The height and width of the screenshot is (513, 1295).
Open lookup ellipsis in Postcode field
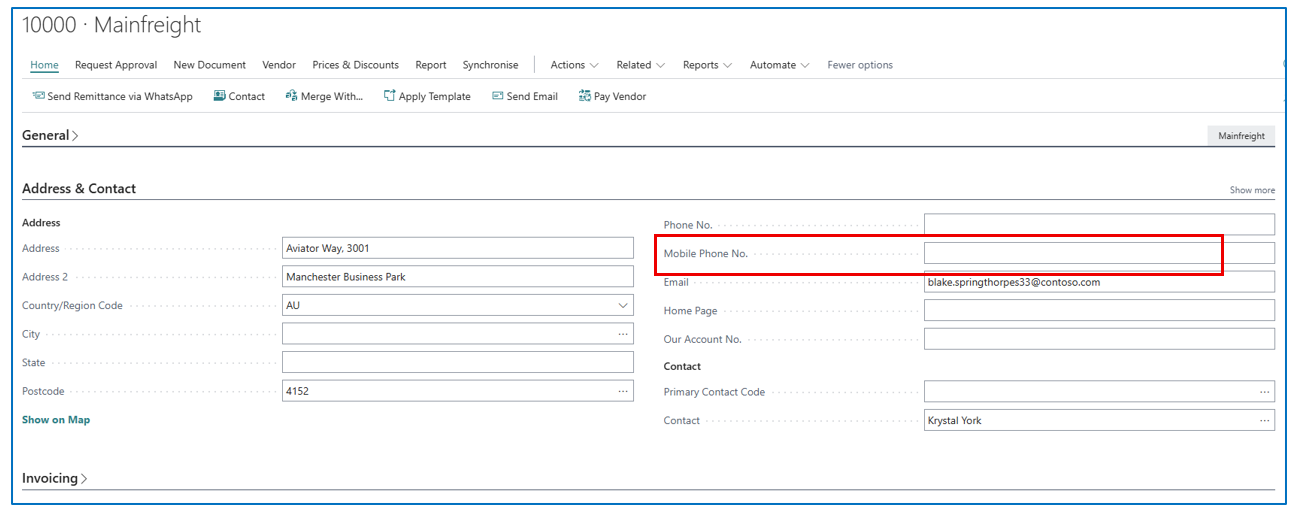pos(623,391)
